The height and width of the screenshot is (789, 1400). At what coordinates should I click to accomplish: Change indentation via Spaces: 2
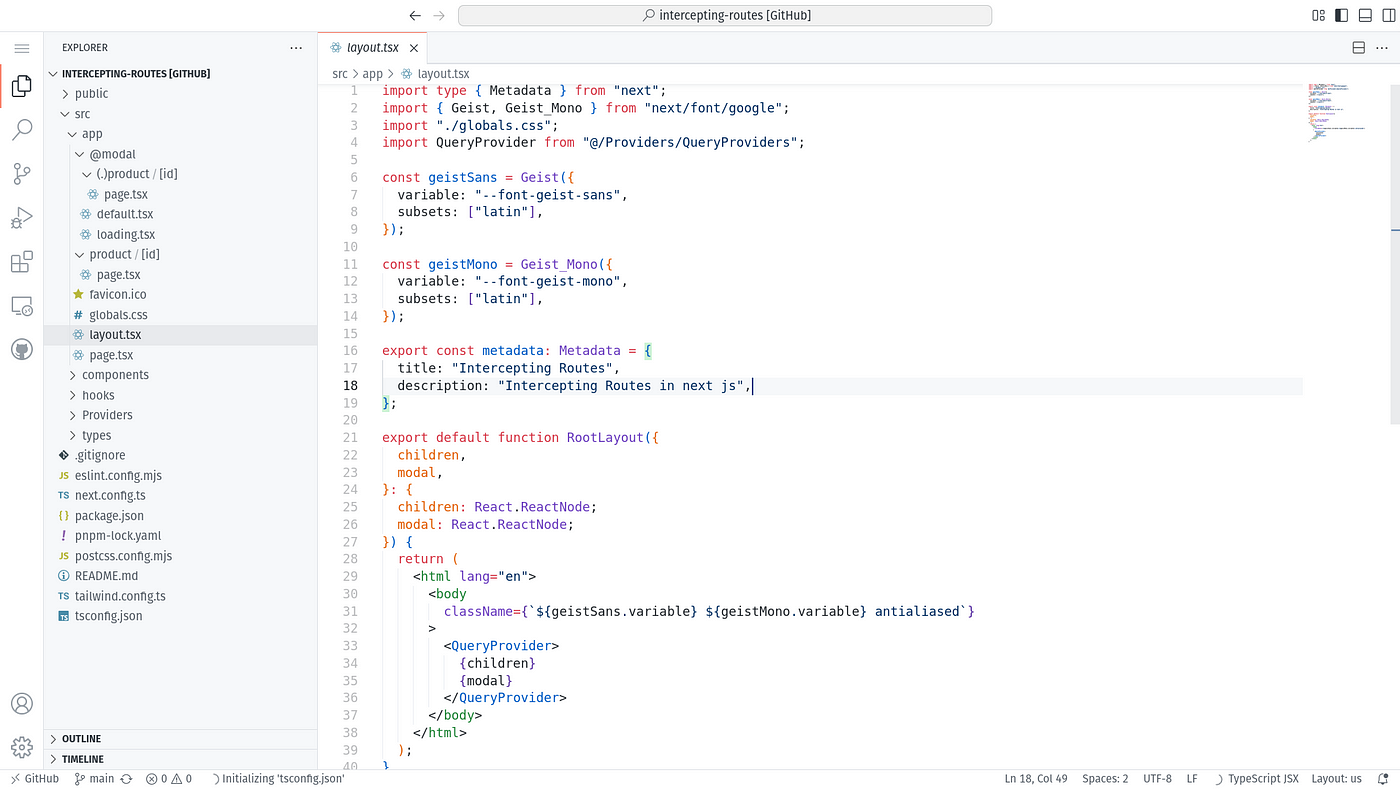(x=1105, y=779)
